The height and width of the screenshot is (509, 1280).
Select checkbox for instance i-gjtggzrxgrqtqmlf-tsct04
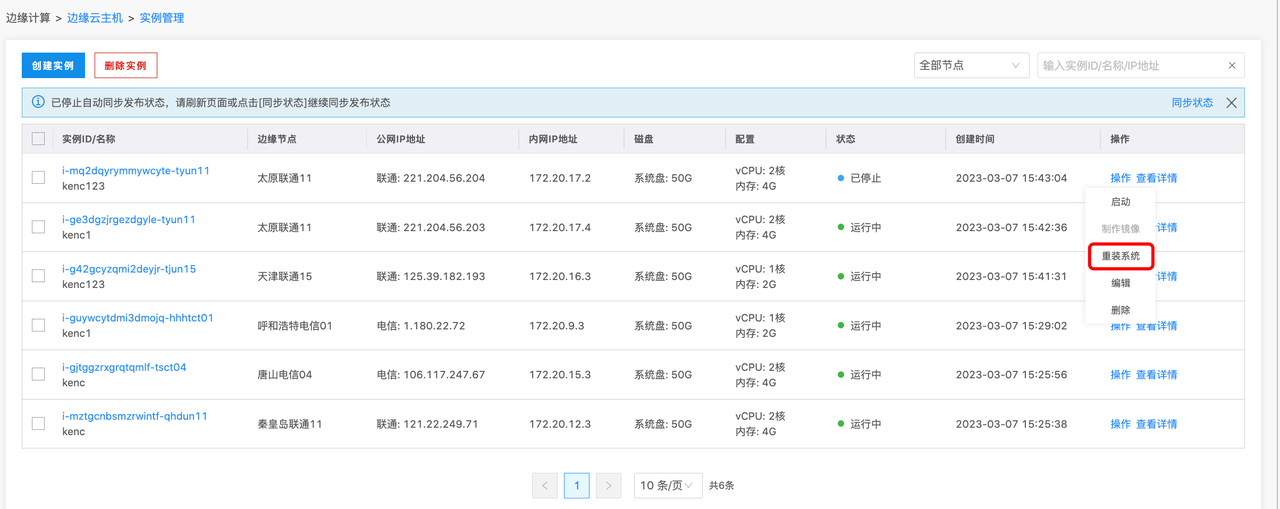tap(38, 375)
